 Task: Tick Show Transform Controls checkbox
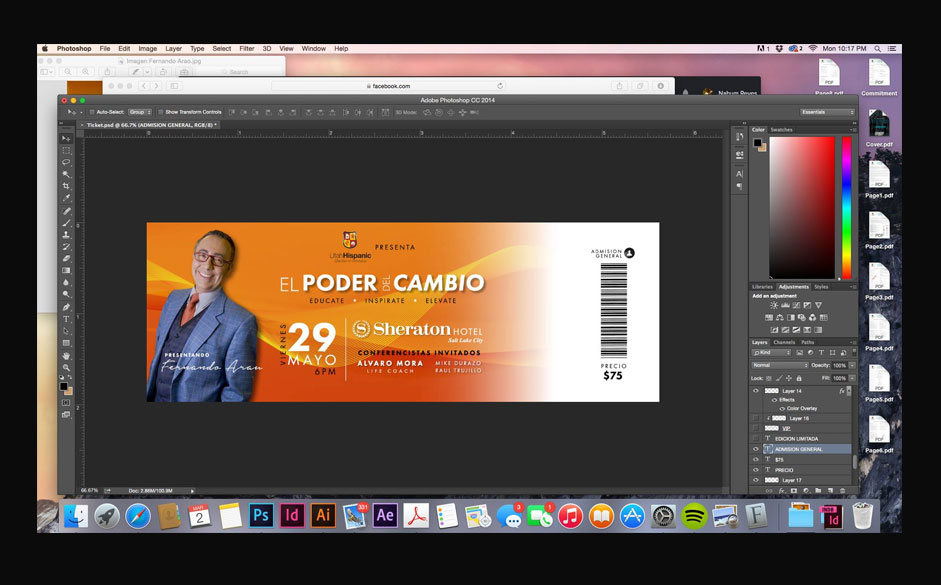[160, 112]
